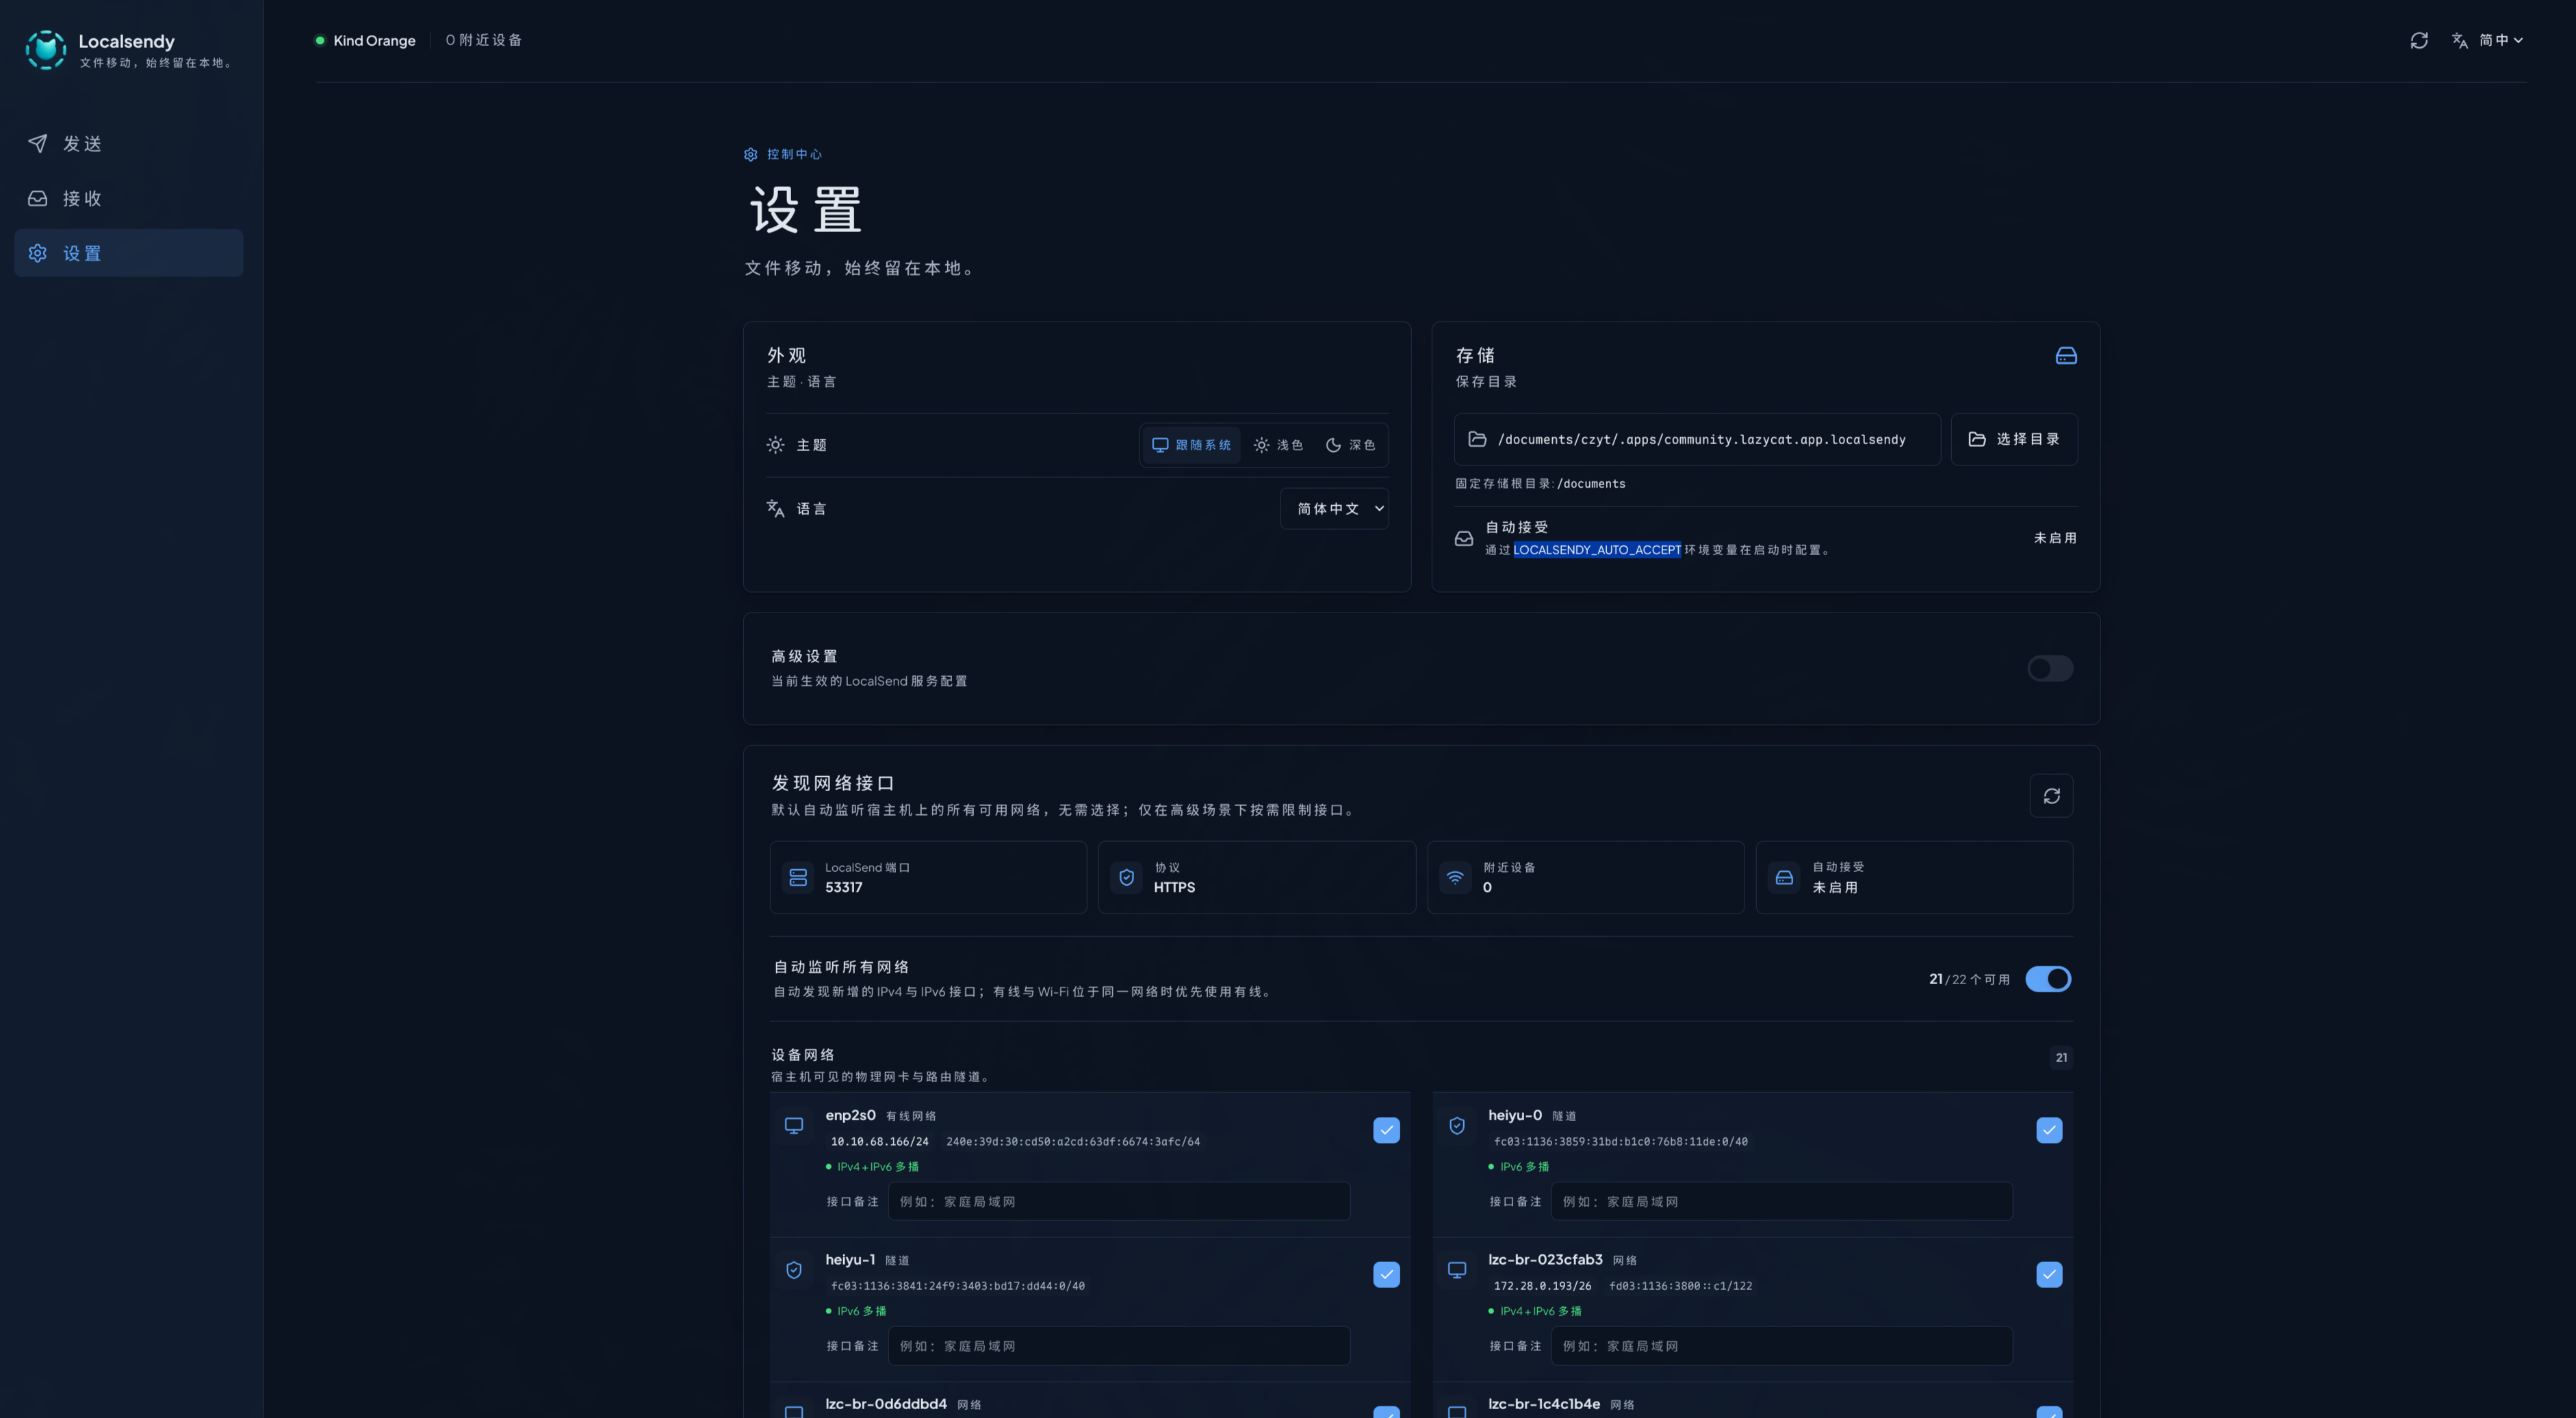Image resolution: width=2576 pixels, height=1418 pixels.
Task: Click the port value 53317
Action: (x=843, y=887)
